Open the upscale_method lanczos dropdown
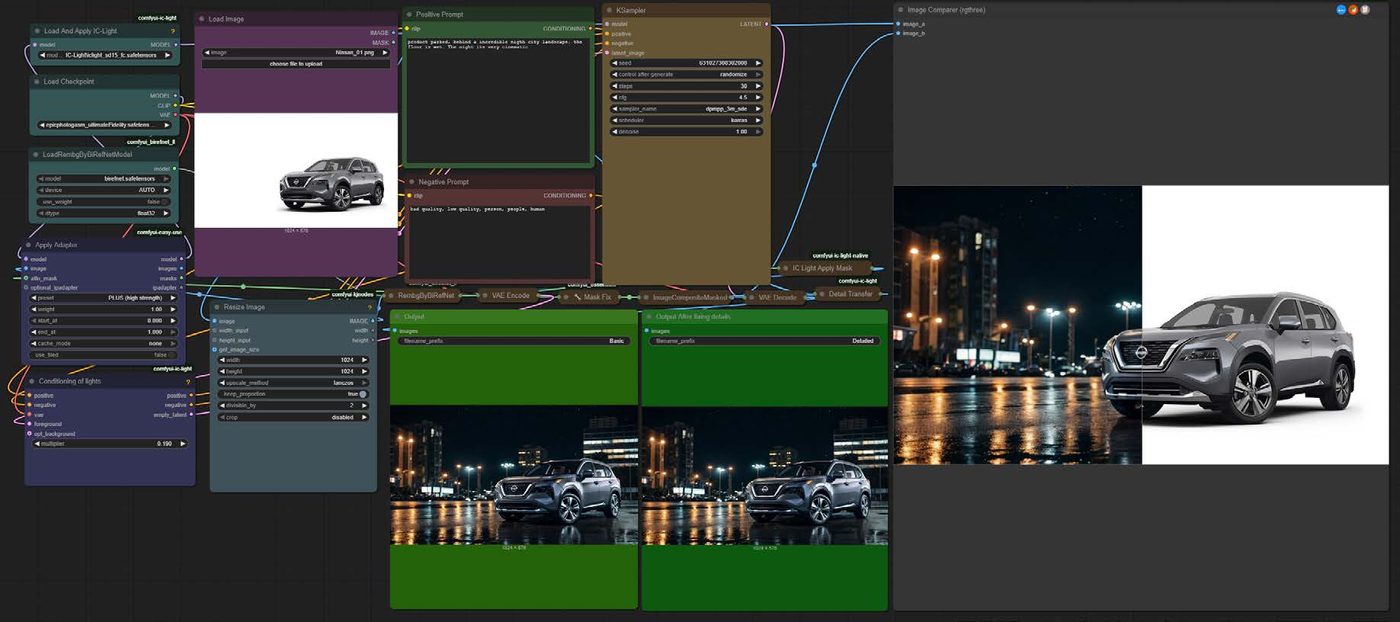Viewport: 1400px width, 622px height. [x=291, y=383]
